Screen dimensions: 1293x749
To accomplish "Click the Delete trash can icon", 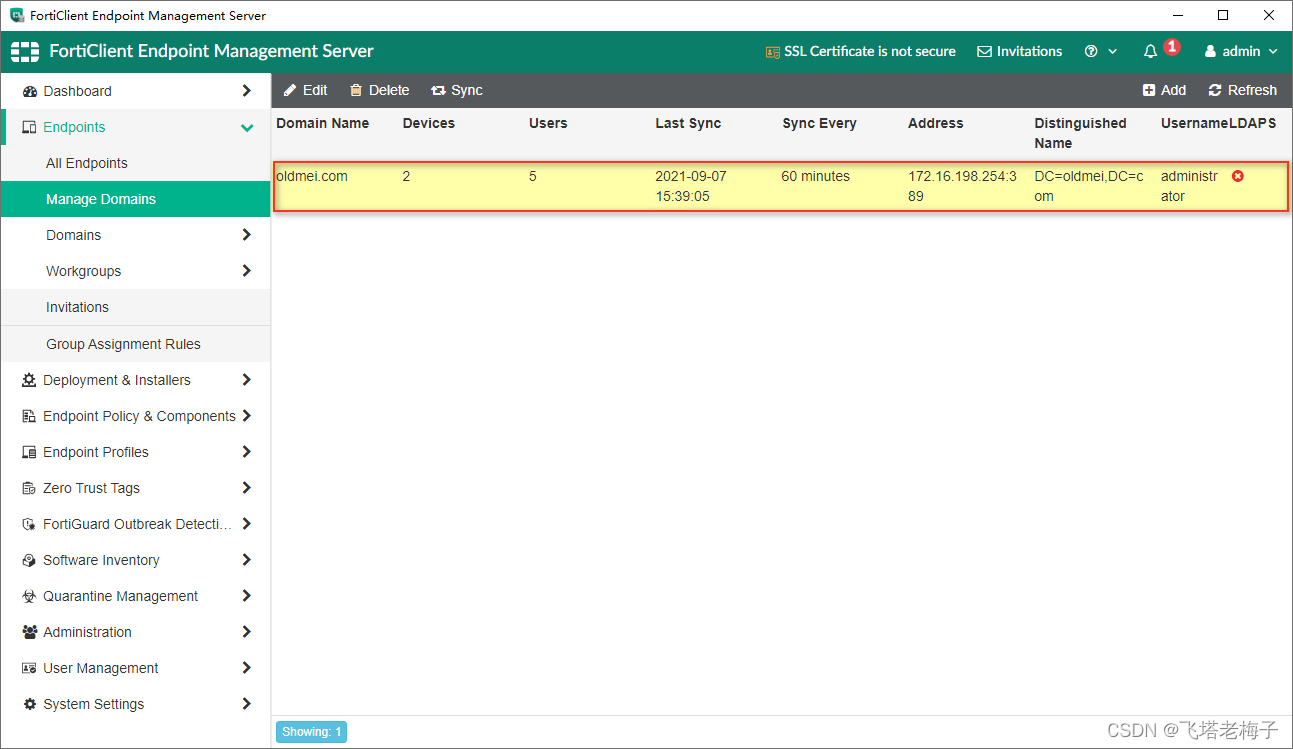I will click(356, 90).
